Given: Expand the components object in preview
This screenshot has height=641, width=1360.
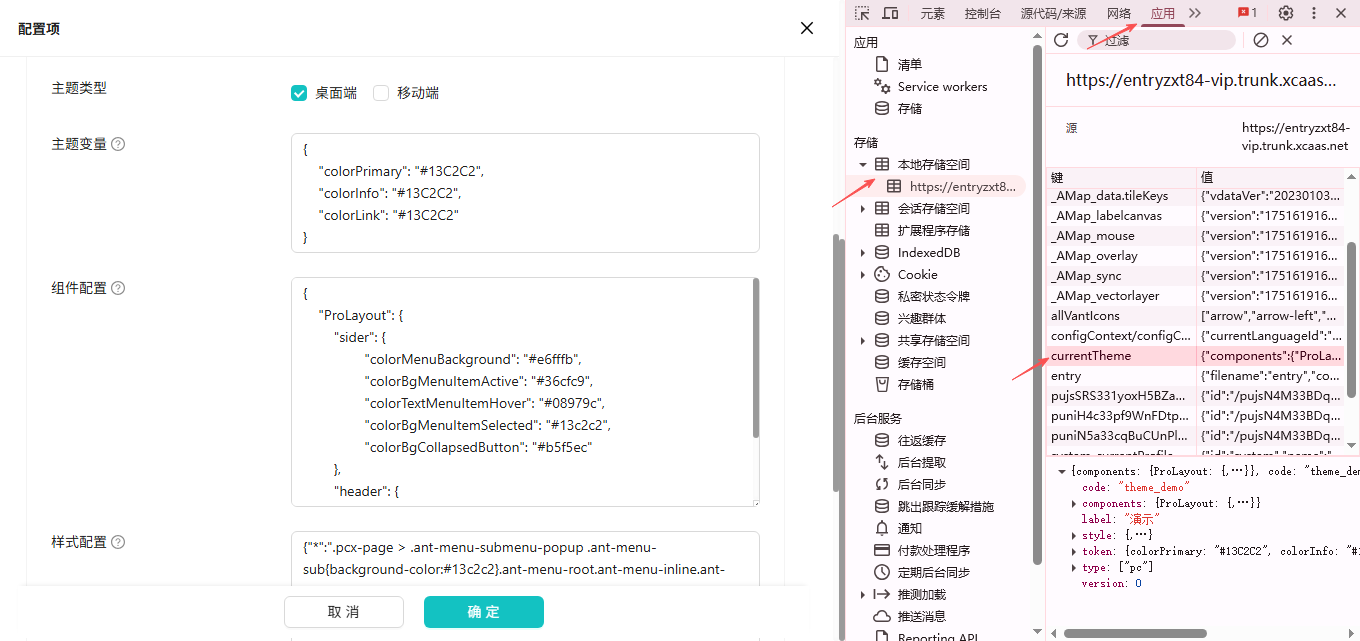Looking at the screenshot, I should click(x=1075, y=503).
